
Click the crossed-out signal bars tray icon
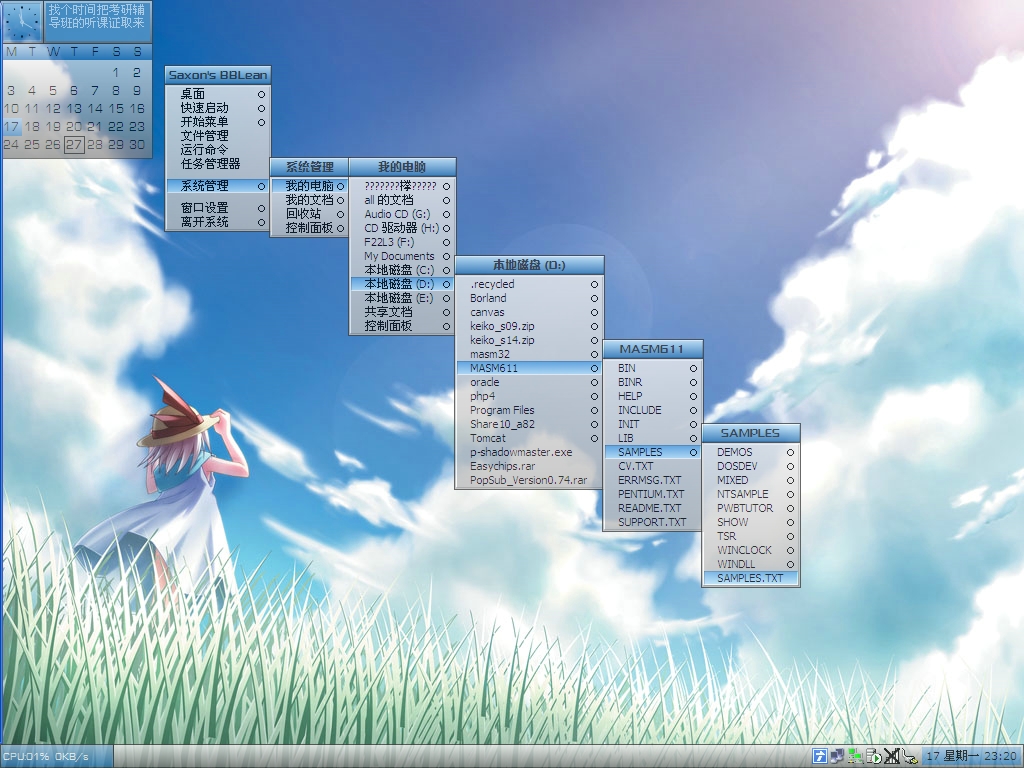pos(891,756)
